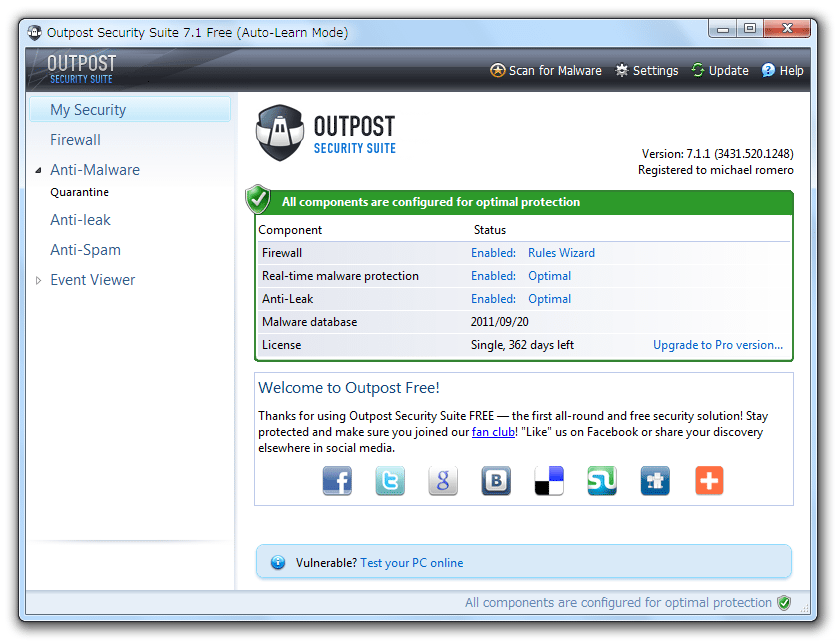Click the license text Single, 362 days left

pyautogui.click(x=522, y=345)
